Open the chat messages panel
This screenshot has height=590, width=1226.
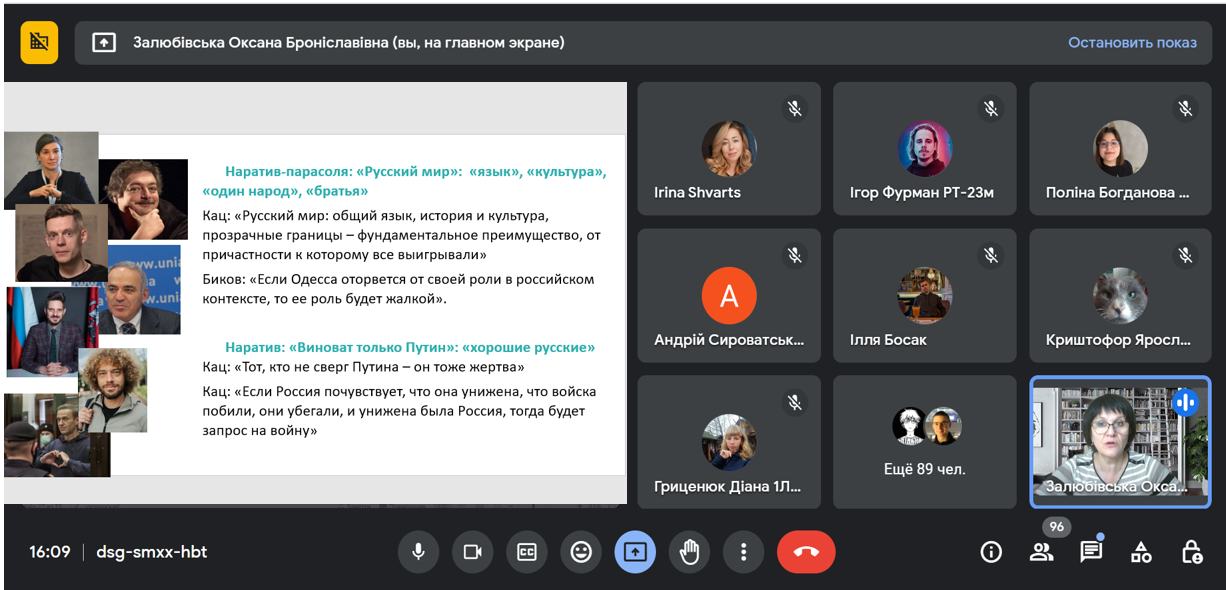coord(1091,552)
